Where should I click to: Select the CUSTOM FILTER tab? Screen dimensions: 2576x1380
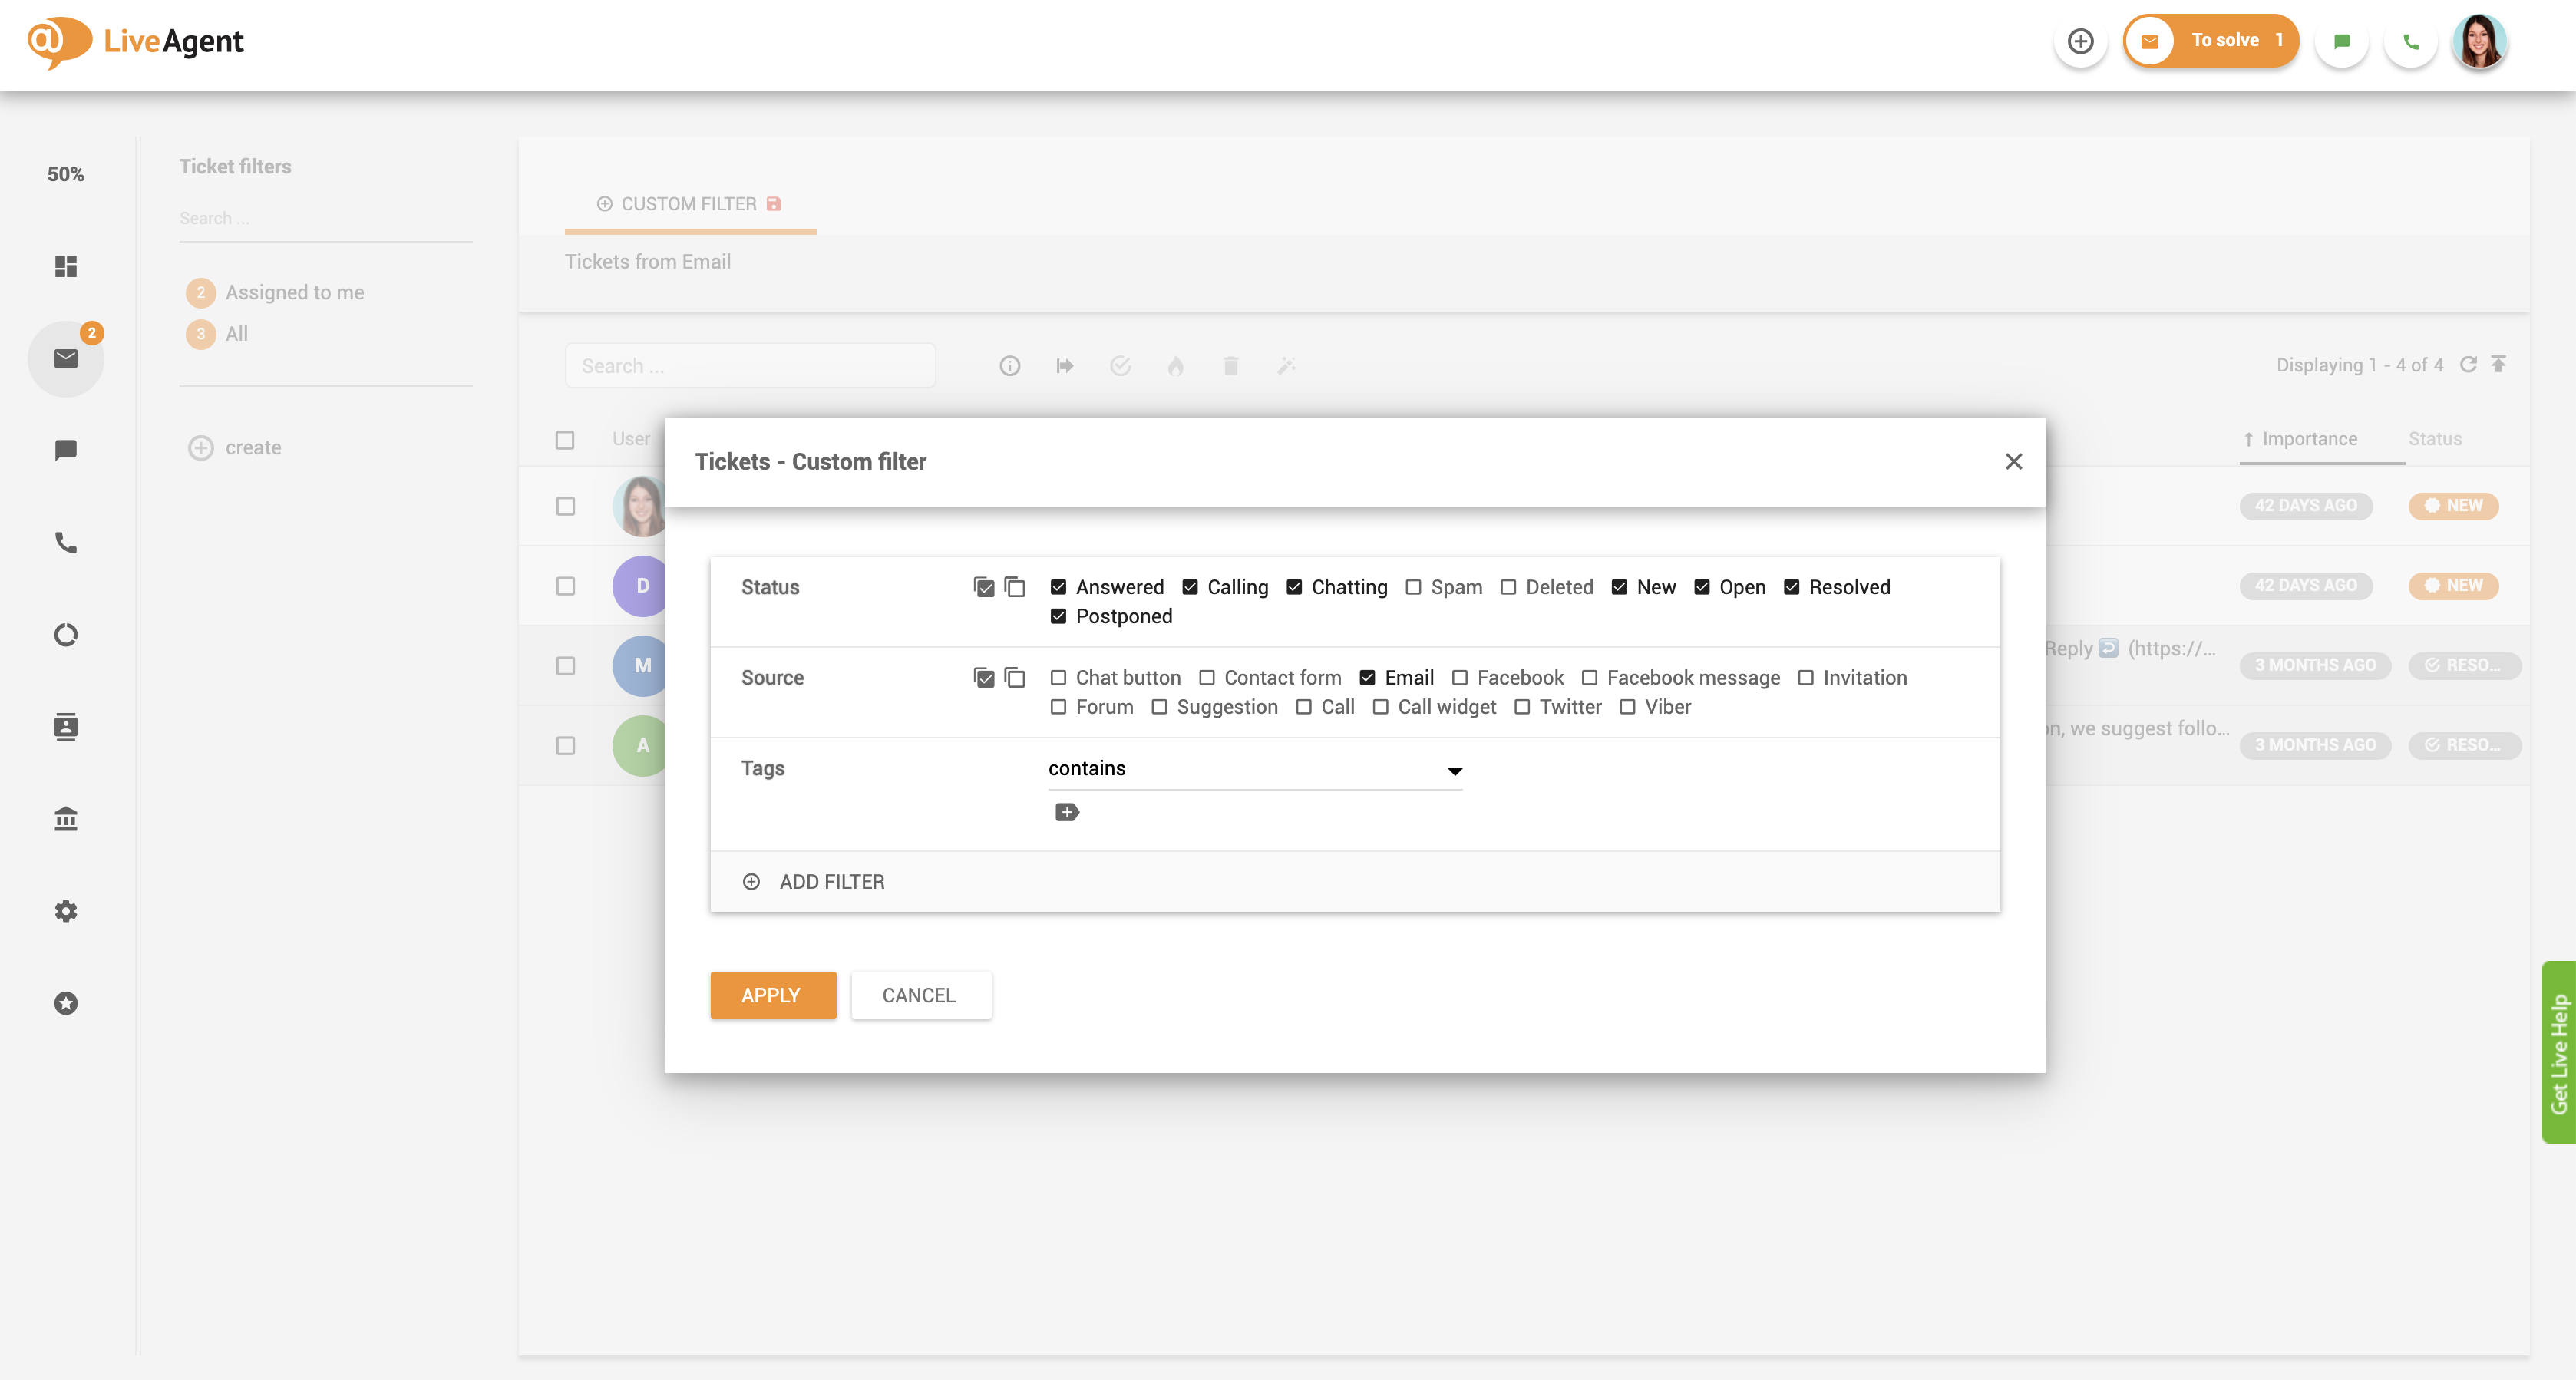[x=689, y=204]
